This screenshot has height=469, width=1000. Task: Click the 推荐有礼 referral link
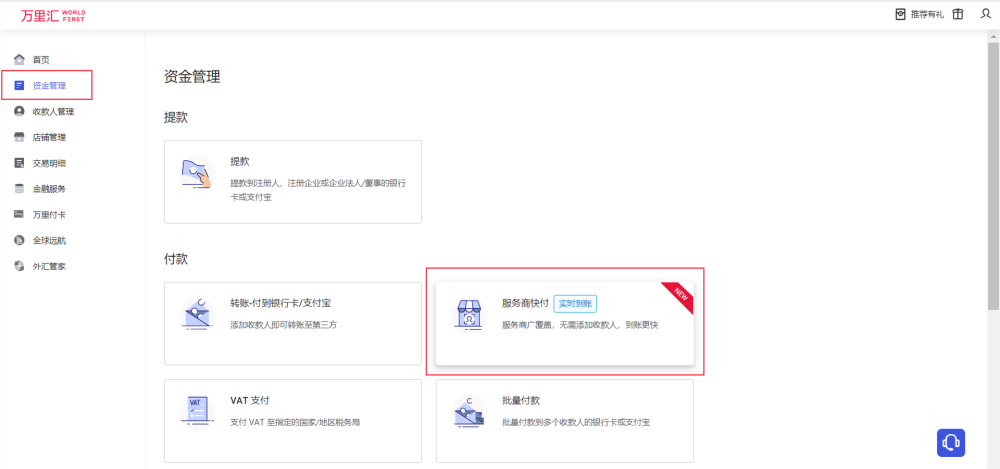pos(919,15)
